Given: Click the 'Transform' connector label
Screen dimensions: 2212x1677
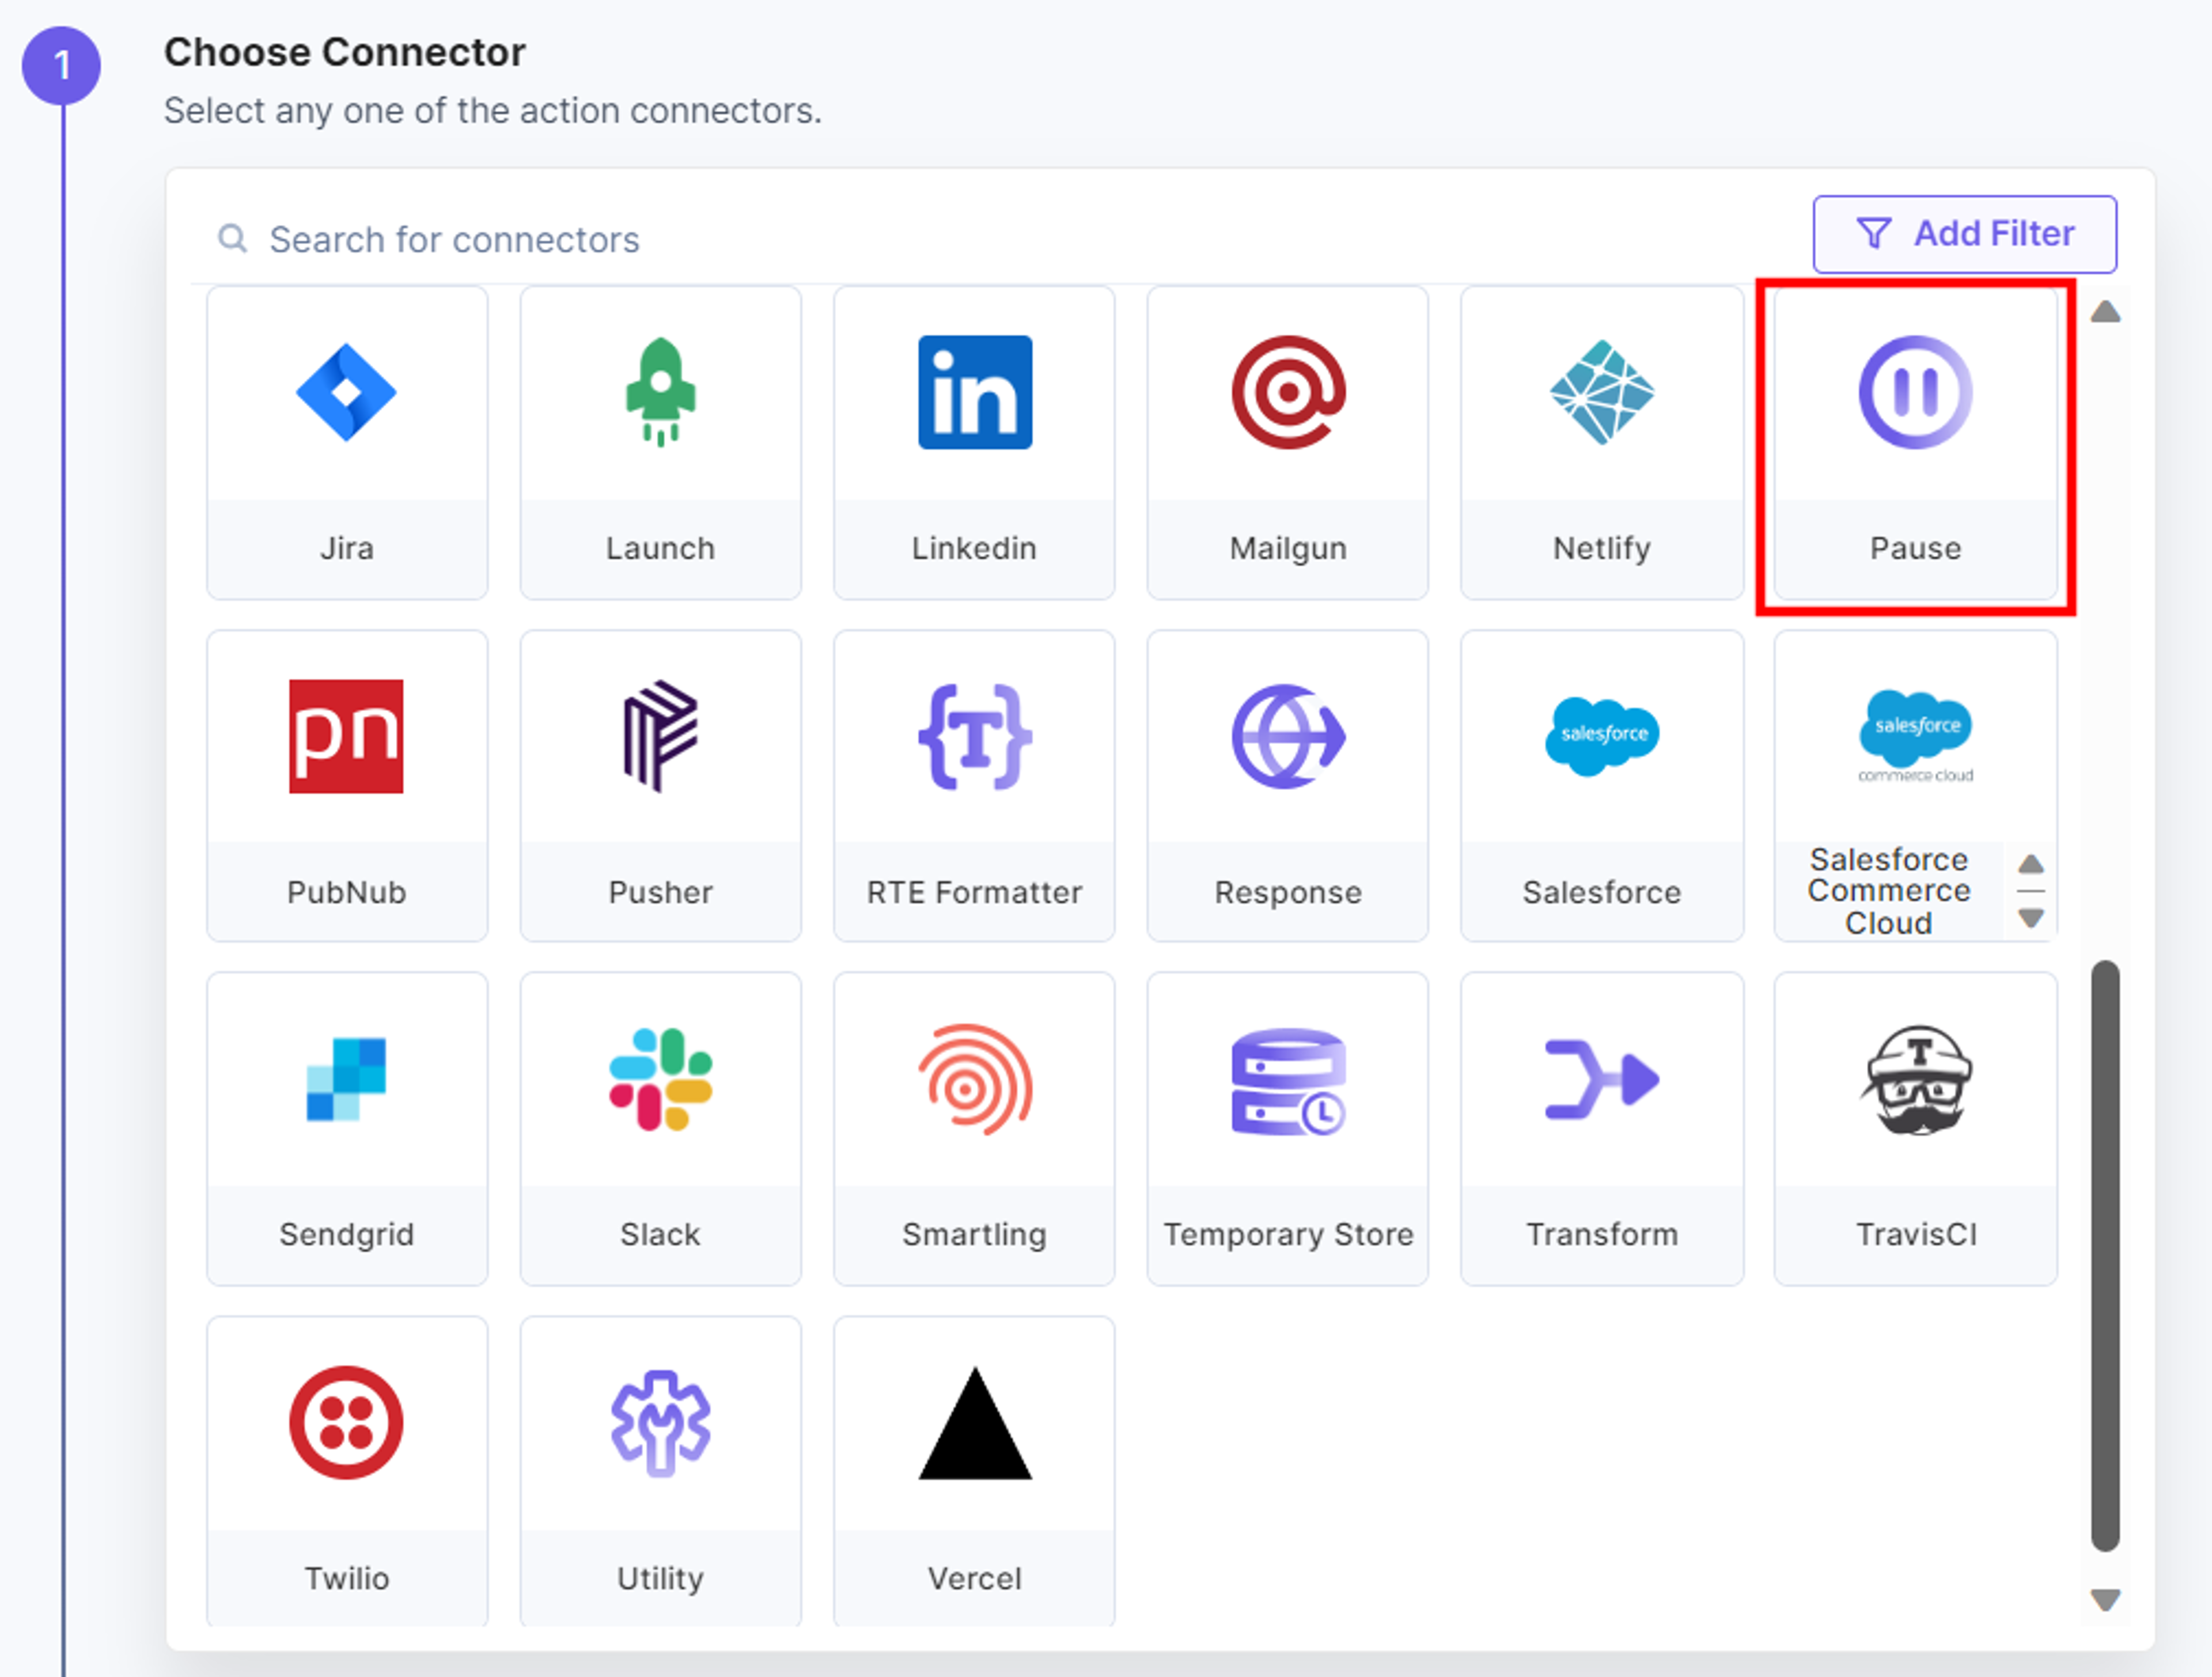Looking at the screenshot, I should 1602,1234.
